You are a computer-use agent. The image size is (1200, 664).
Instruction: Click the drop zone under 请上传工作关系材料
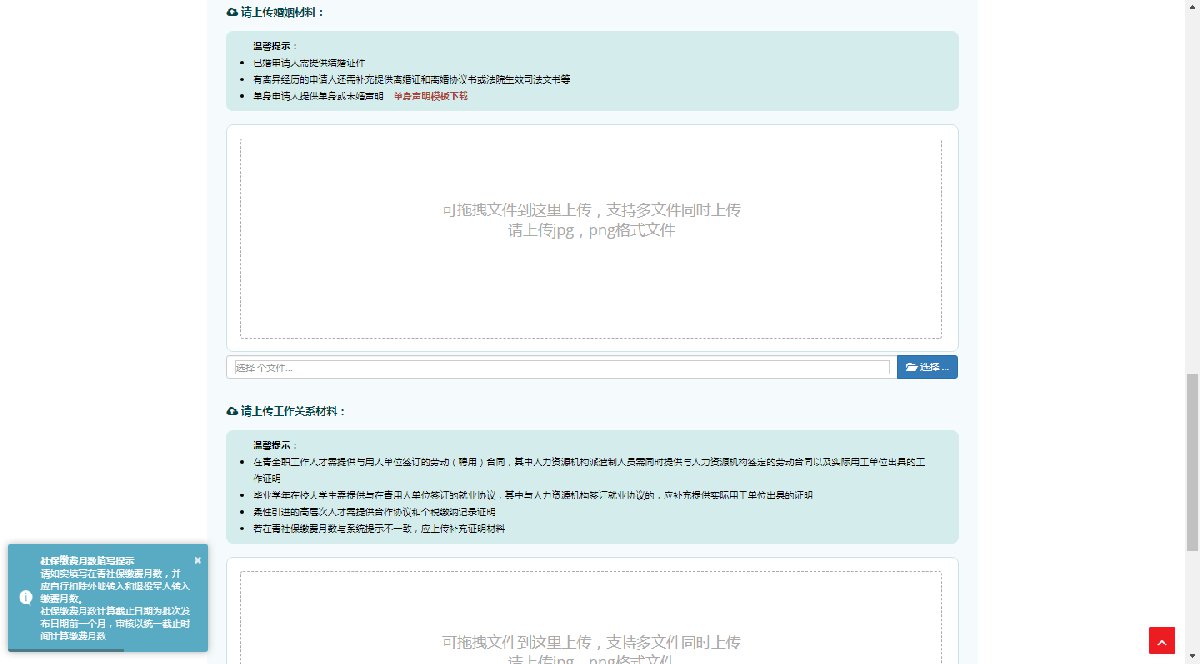point(591,617)
